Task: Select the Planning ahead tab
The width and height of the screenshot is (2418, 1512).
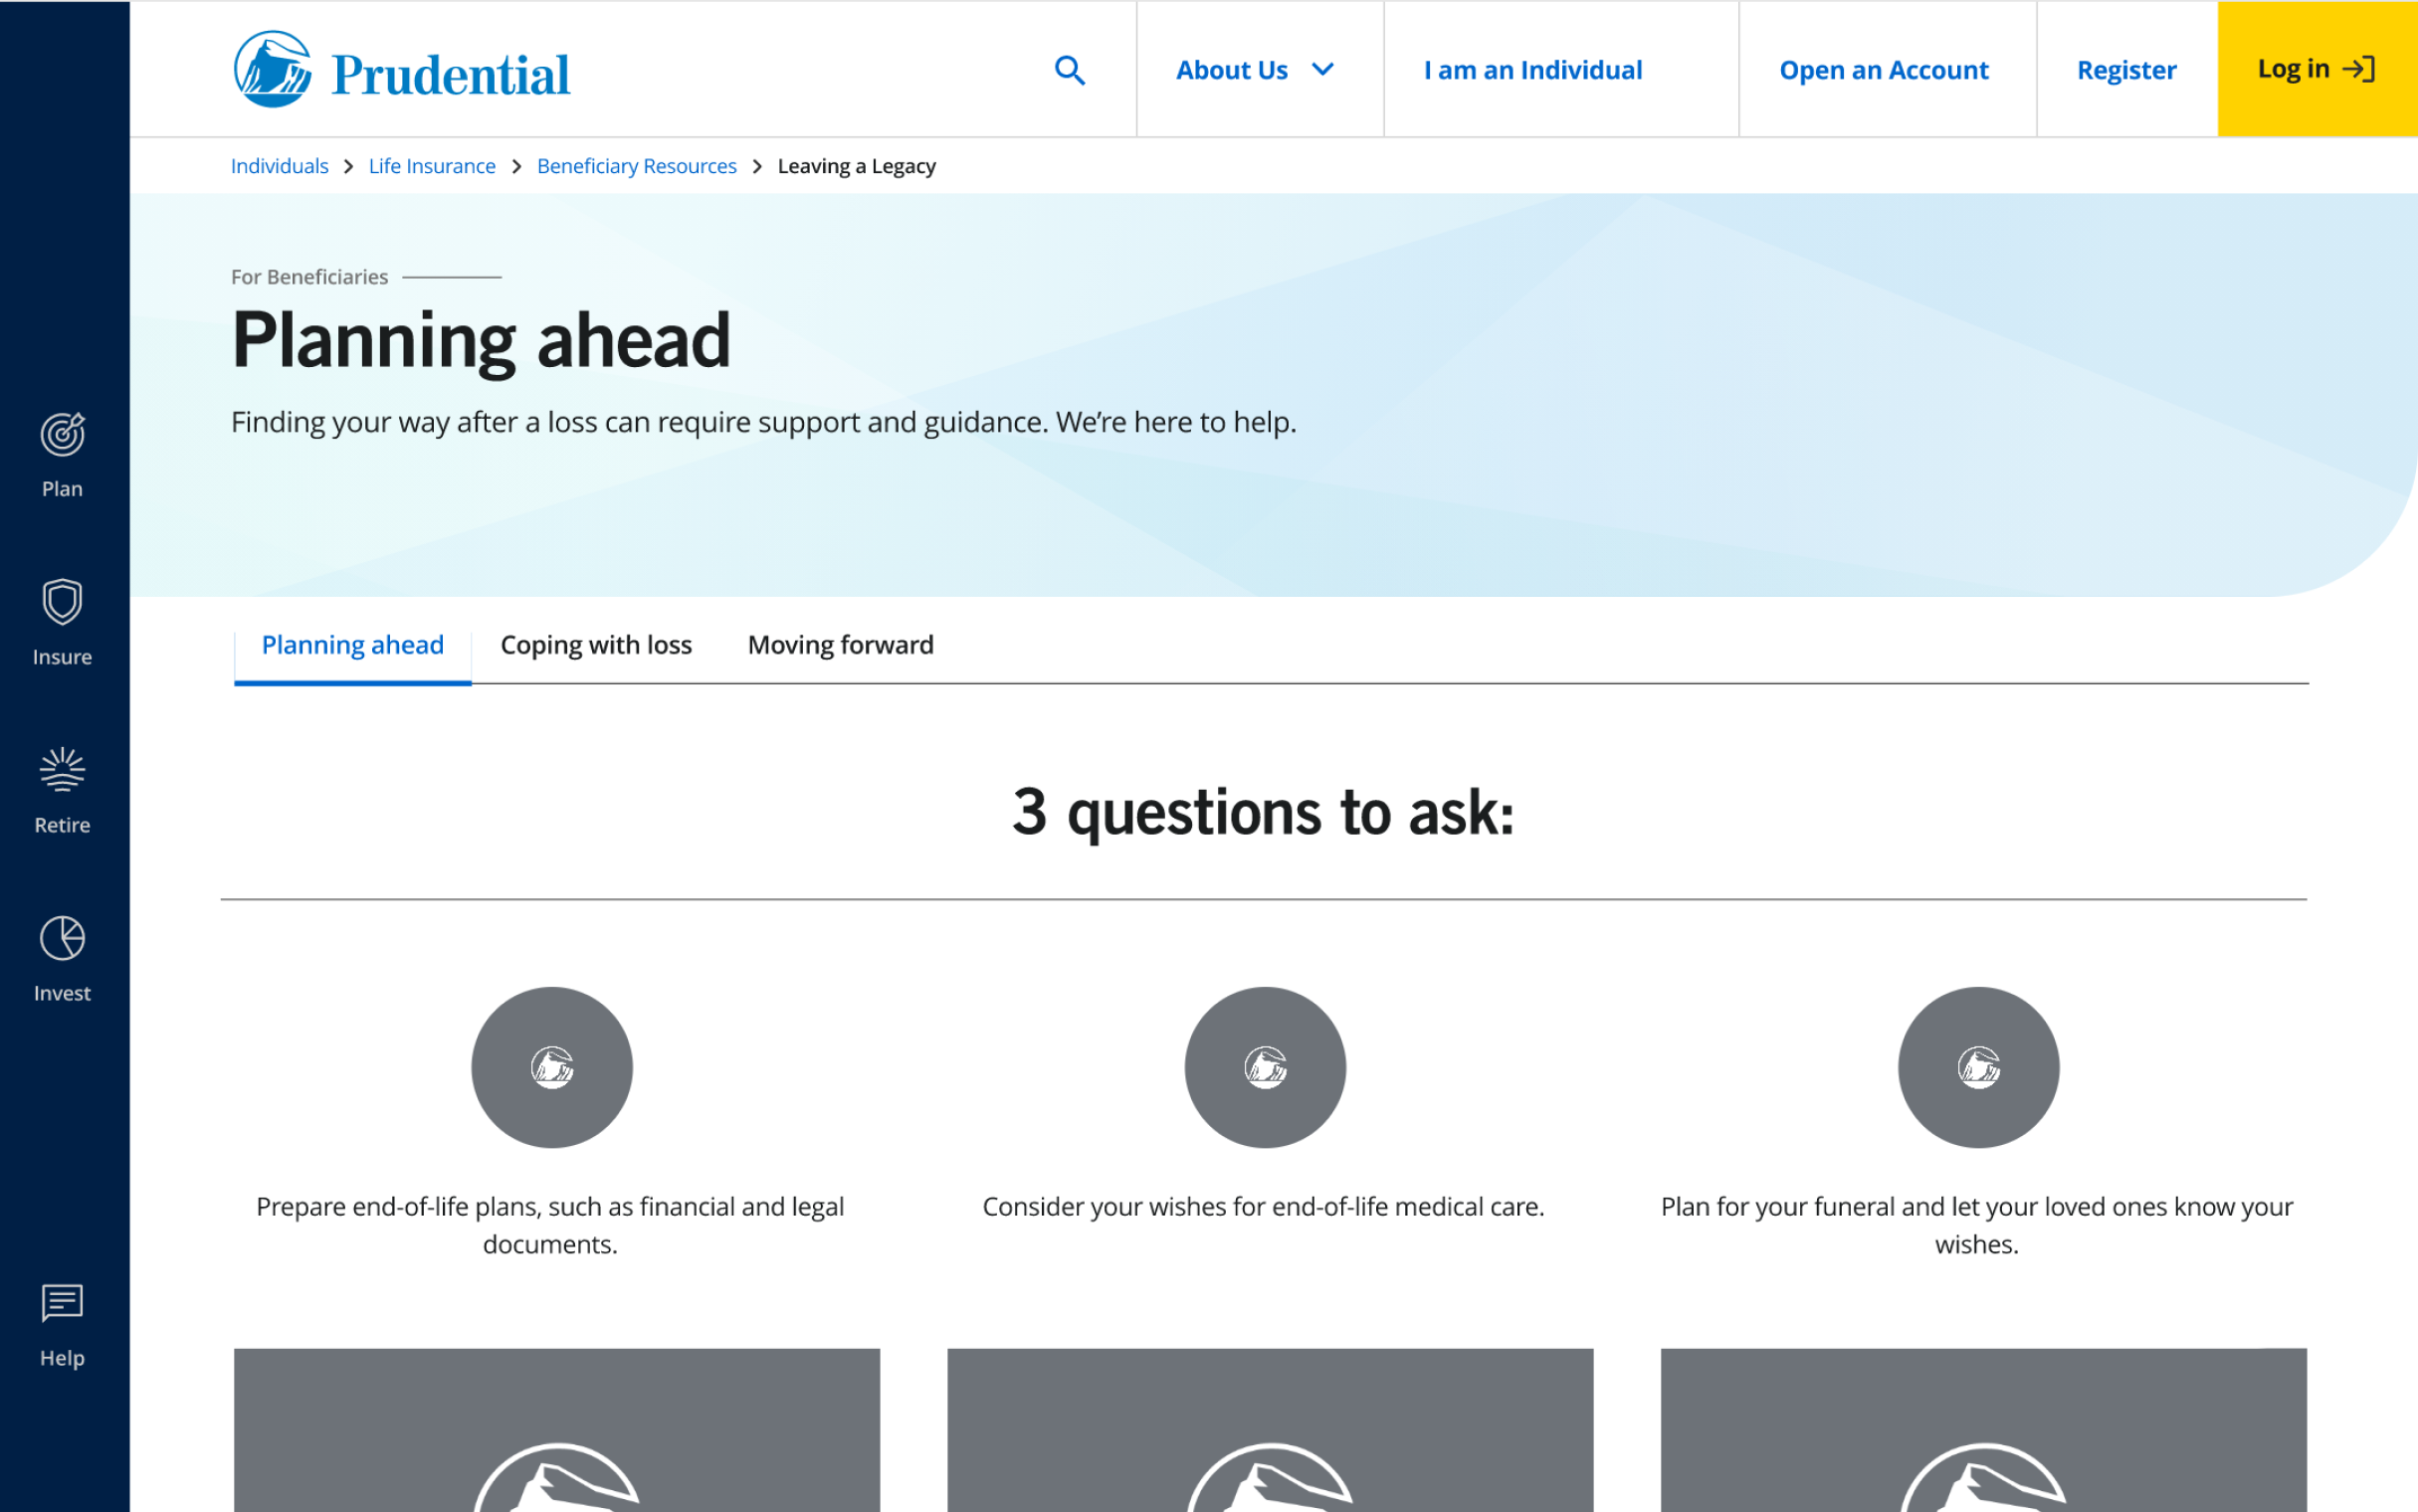Action: pyautogui.click(x=352, y=645)
